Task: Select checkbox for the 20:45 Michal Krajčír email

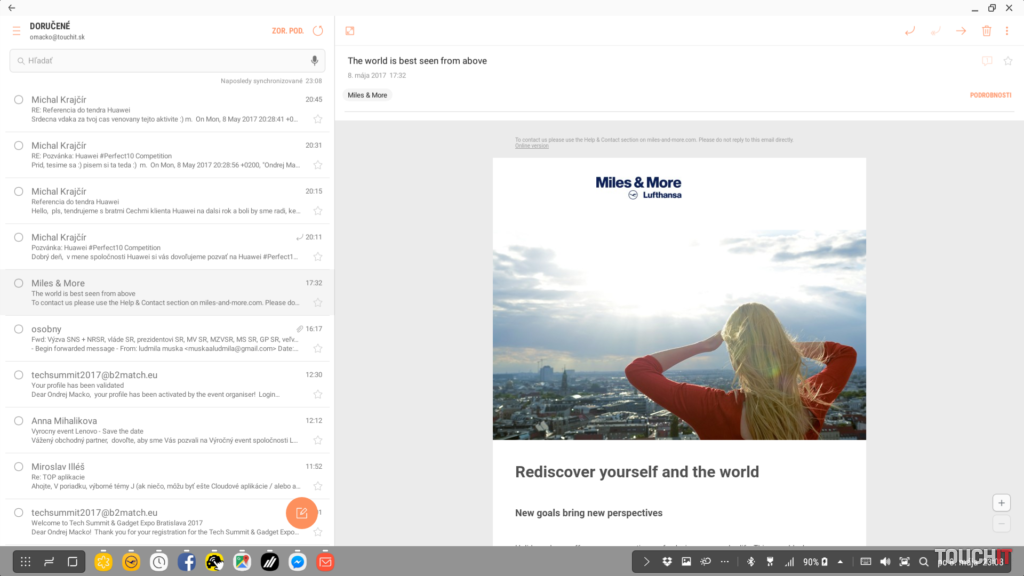Action: (x=18, y=100)
